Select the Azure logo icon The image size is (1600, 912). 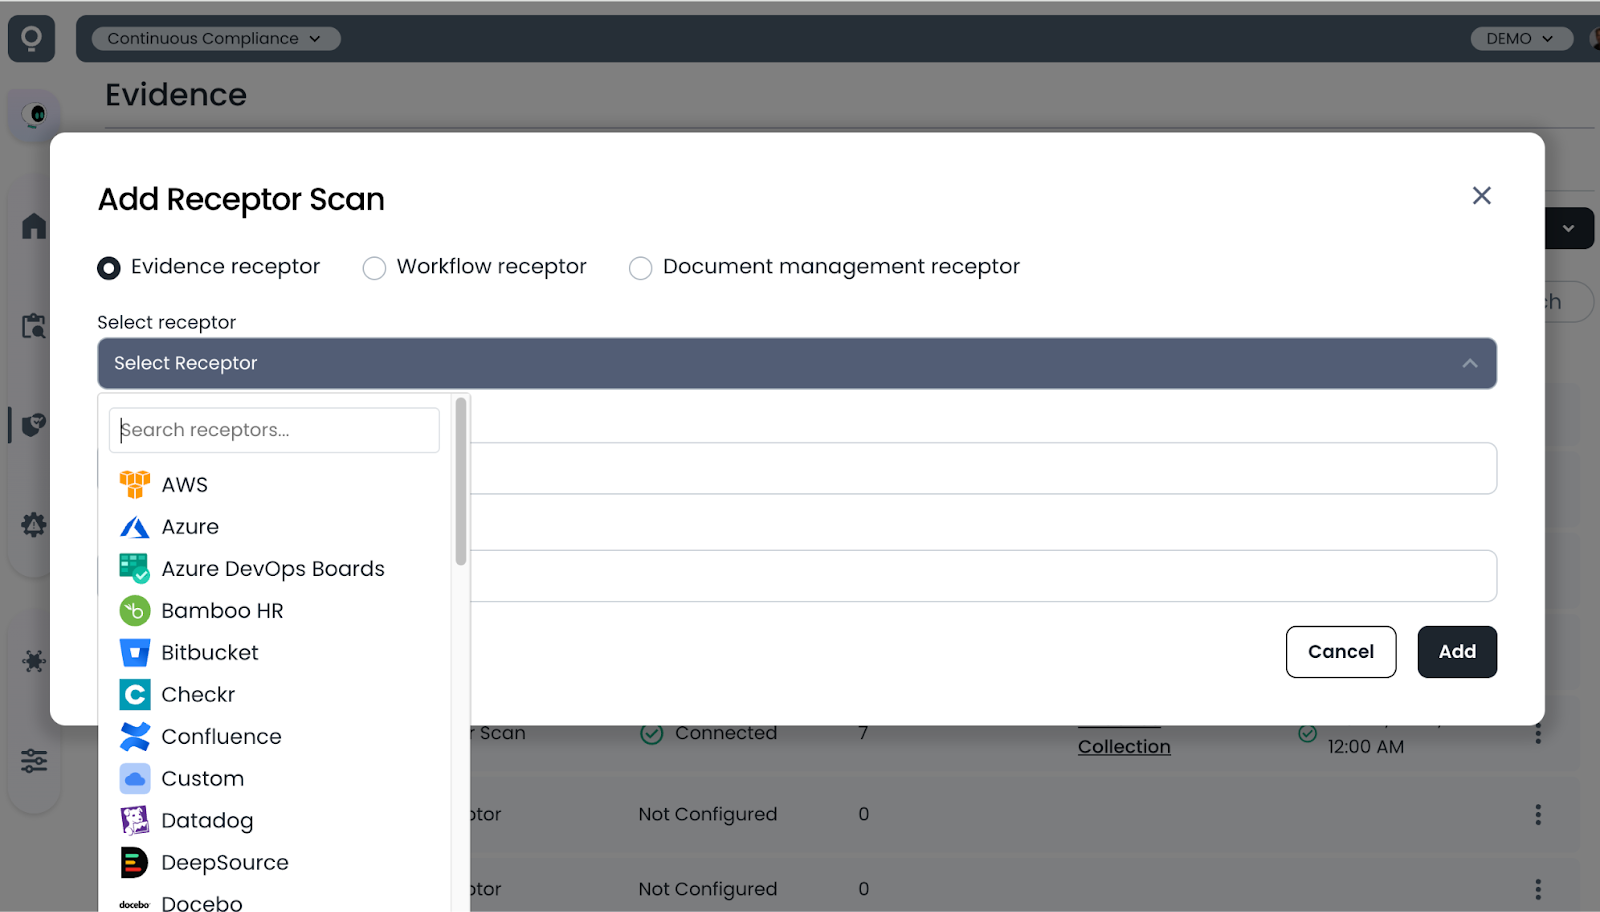[134, 527]
